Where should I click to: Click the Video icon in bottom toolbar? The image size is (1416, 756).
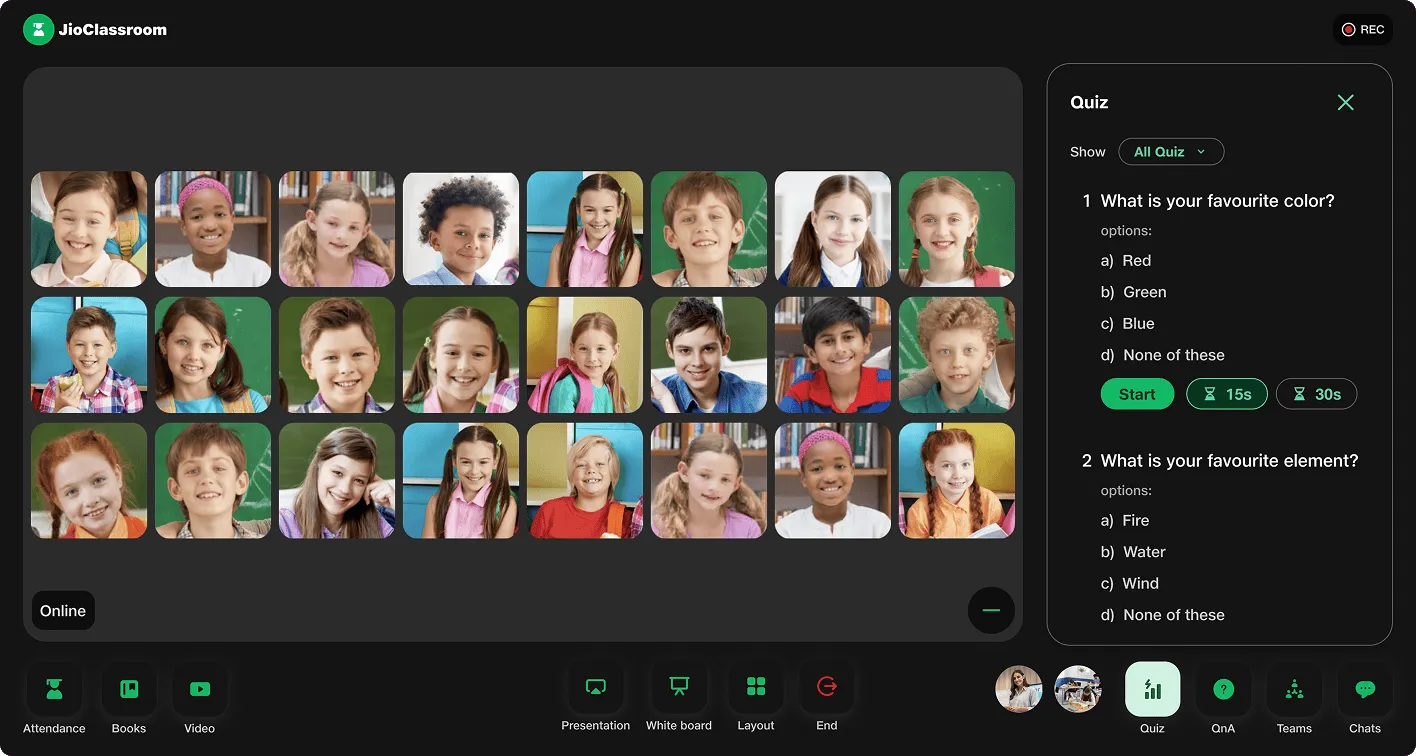(x=200, y=690)
